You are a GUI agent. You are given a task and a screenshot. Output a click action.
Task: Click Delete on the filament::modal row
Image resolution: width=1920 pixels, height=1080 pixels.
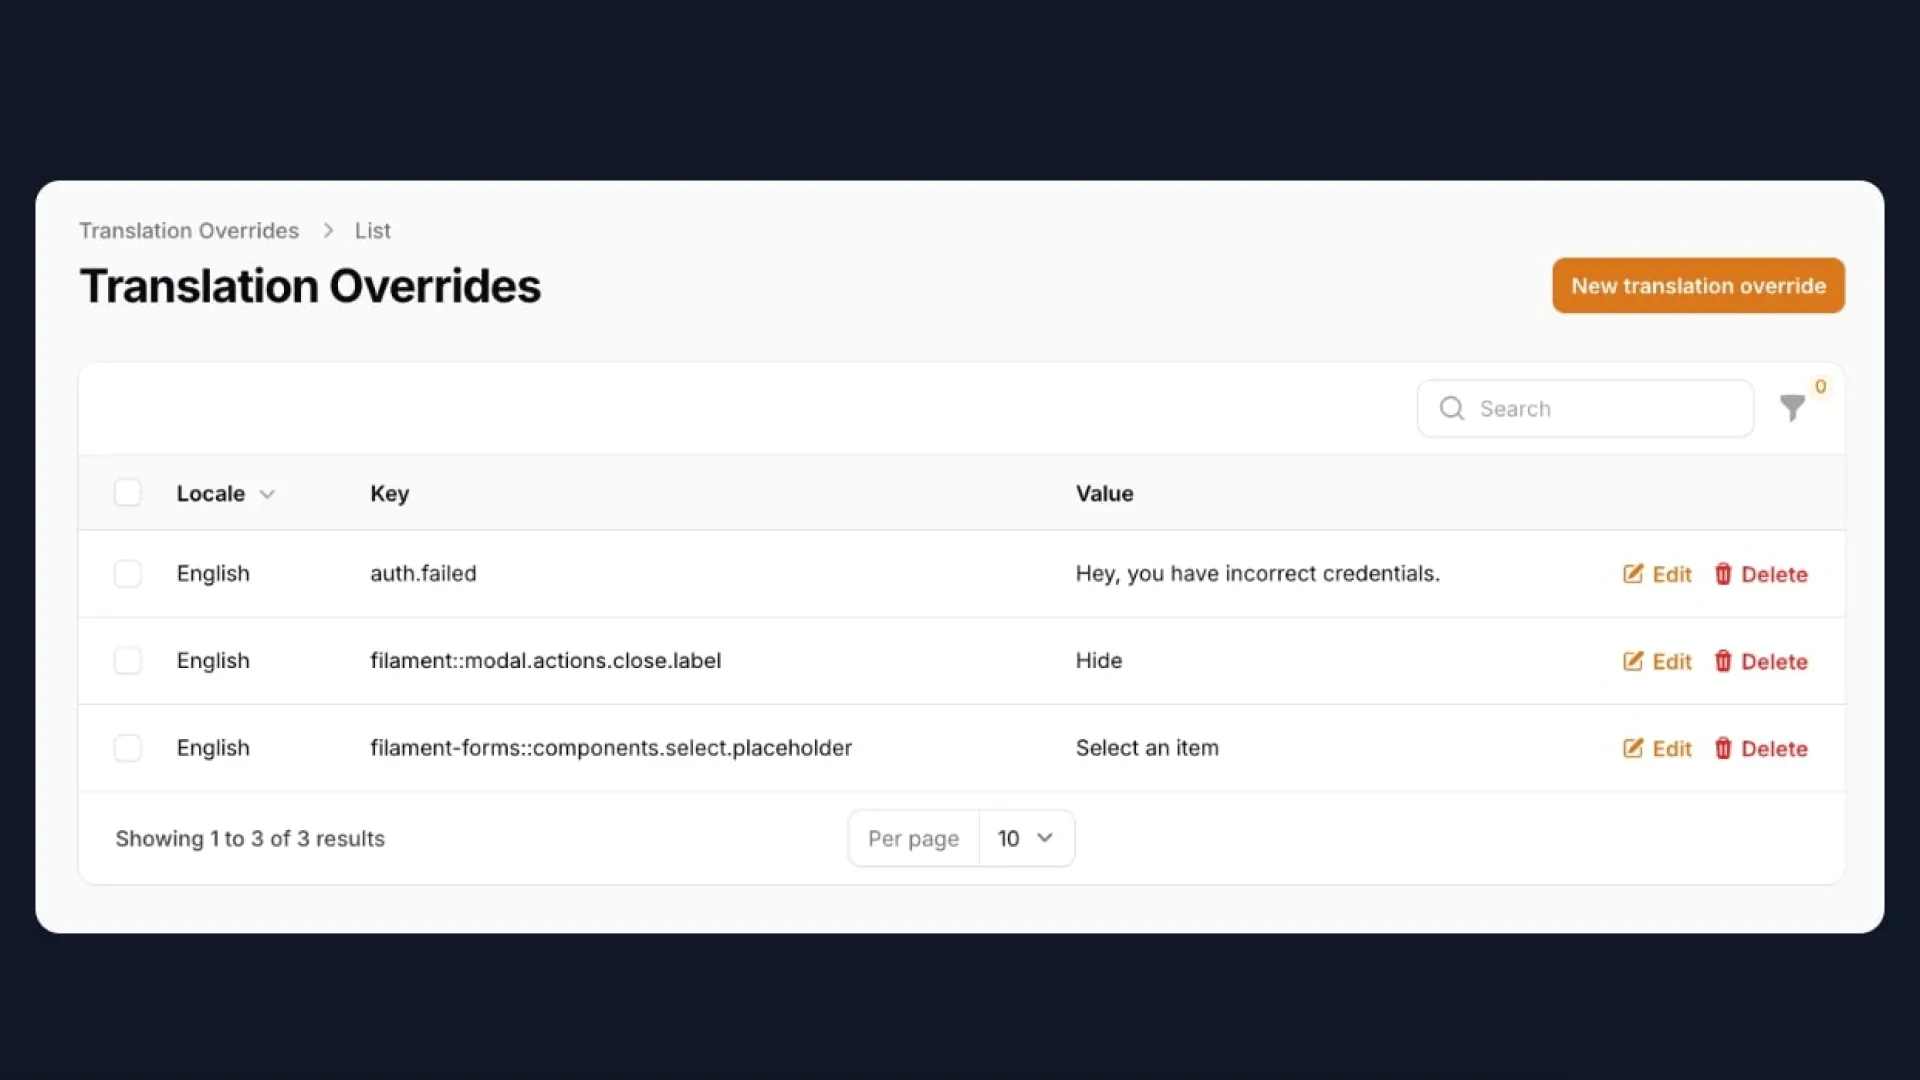pos(1775,660)
